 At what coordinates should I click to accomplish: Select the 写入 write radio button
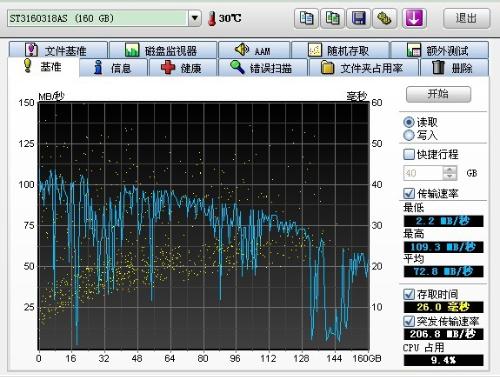409,135
